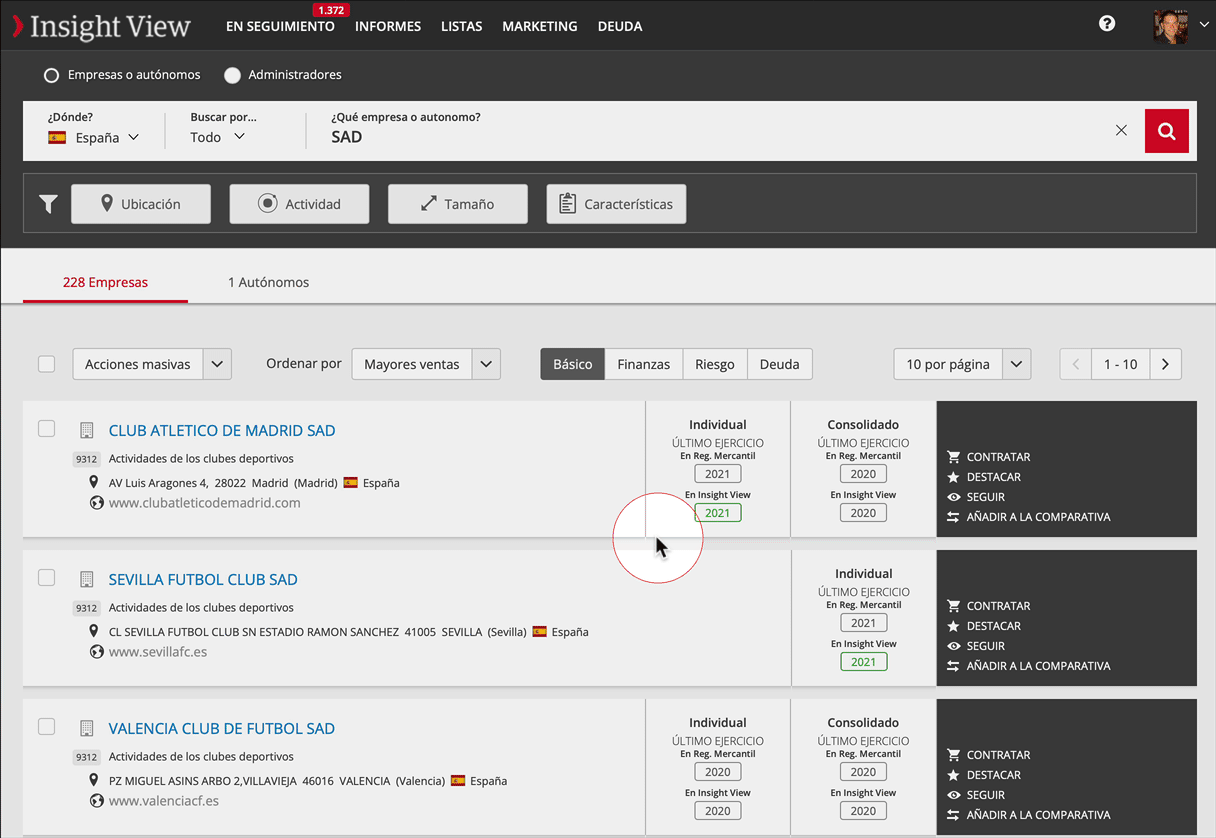Click the star icon for DESTACAR in the Sevilla row
1216x838 pixels.
click(x=953, y=626)
